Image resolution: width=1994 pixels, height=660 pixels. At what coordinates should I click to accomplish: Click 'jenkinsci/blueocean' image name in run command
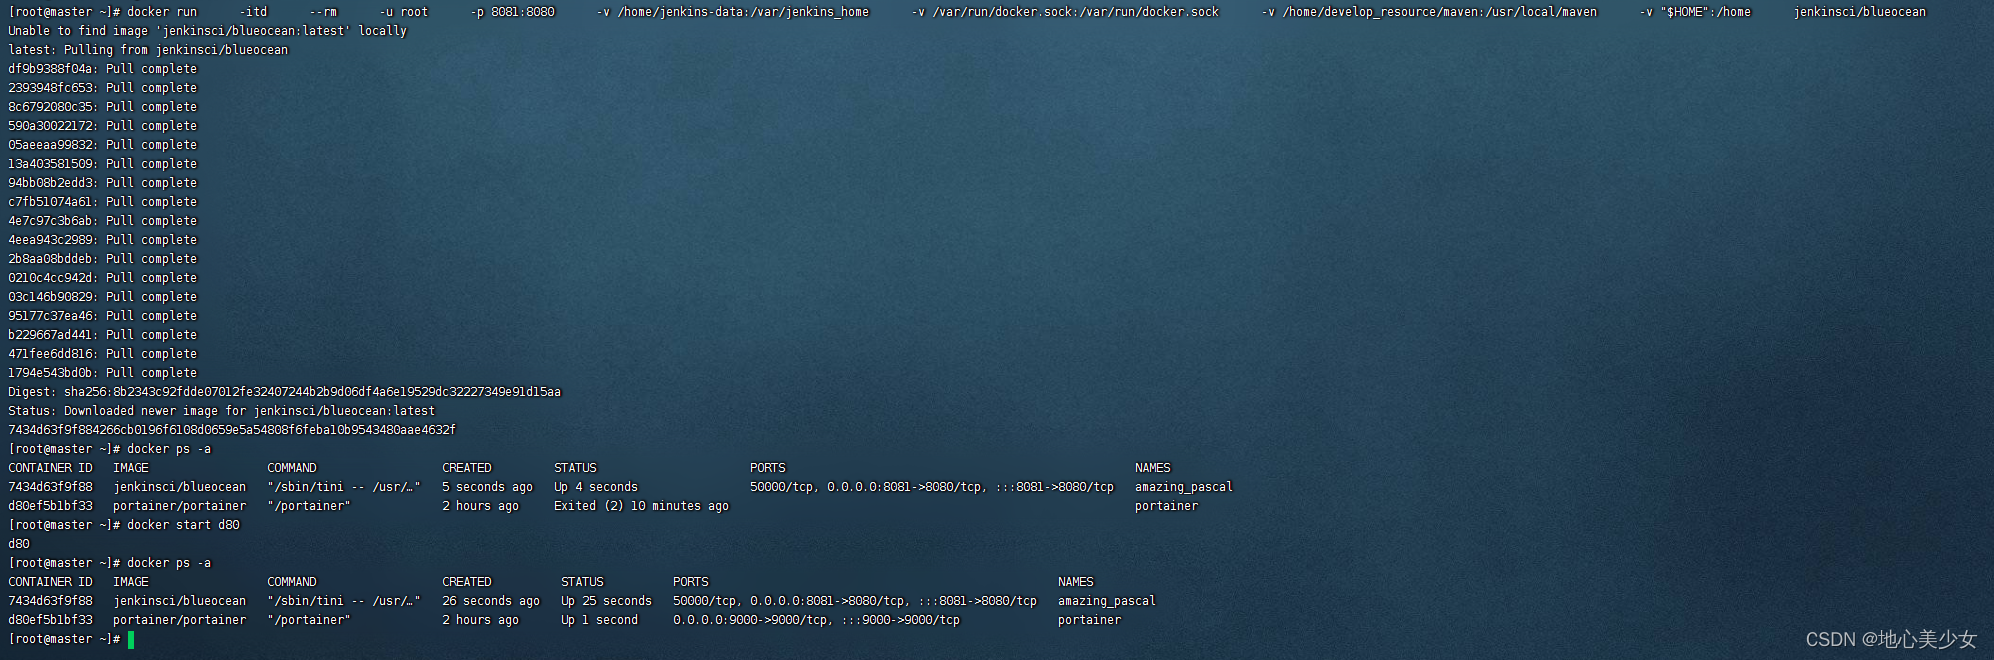click(1859, 12)
